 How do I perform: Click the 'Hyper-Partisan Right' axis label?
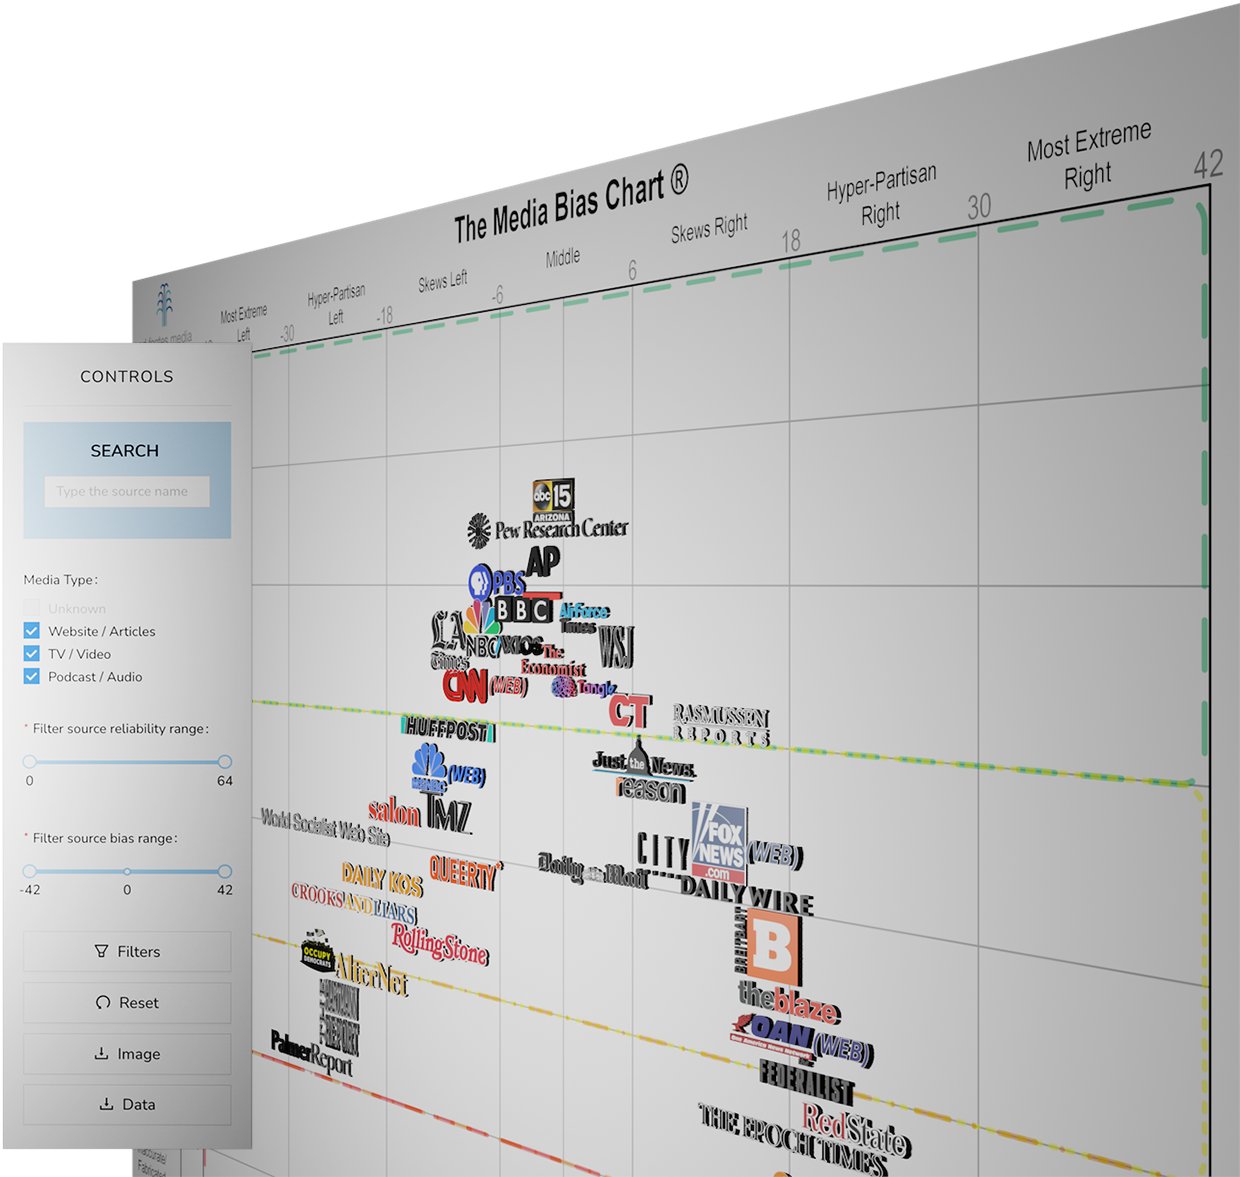point(881,195)
